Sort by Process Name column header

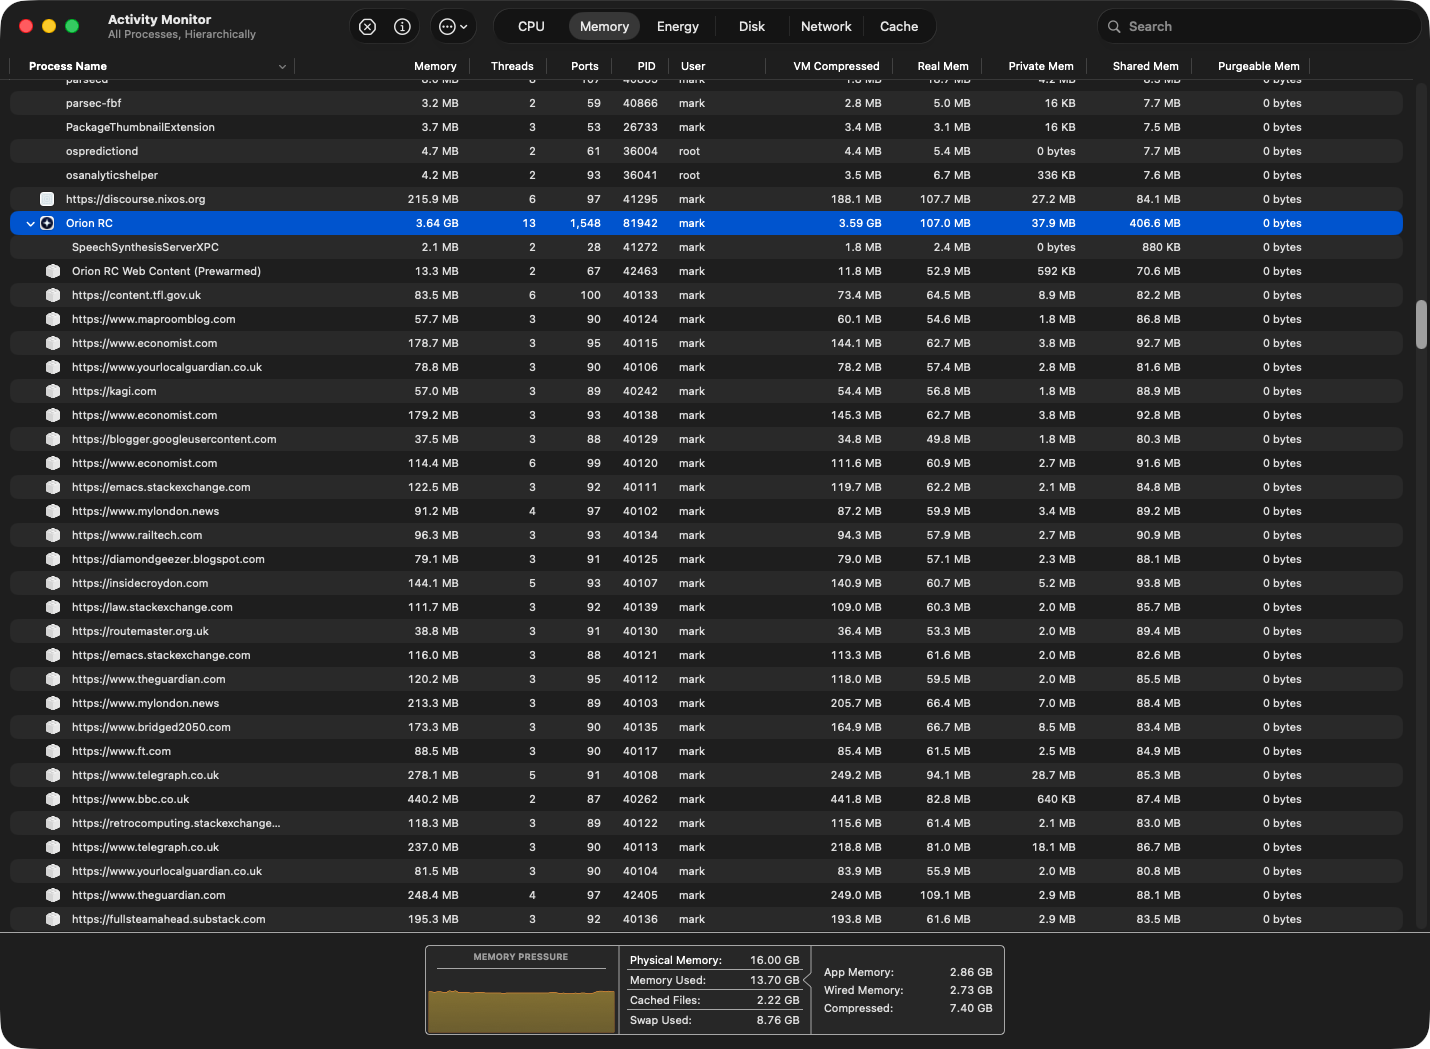click(68, 66)
